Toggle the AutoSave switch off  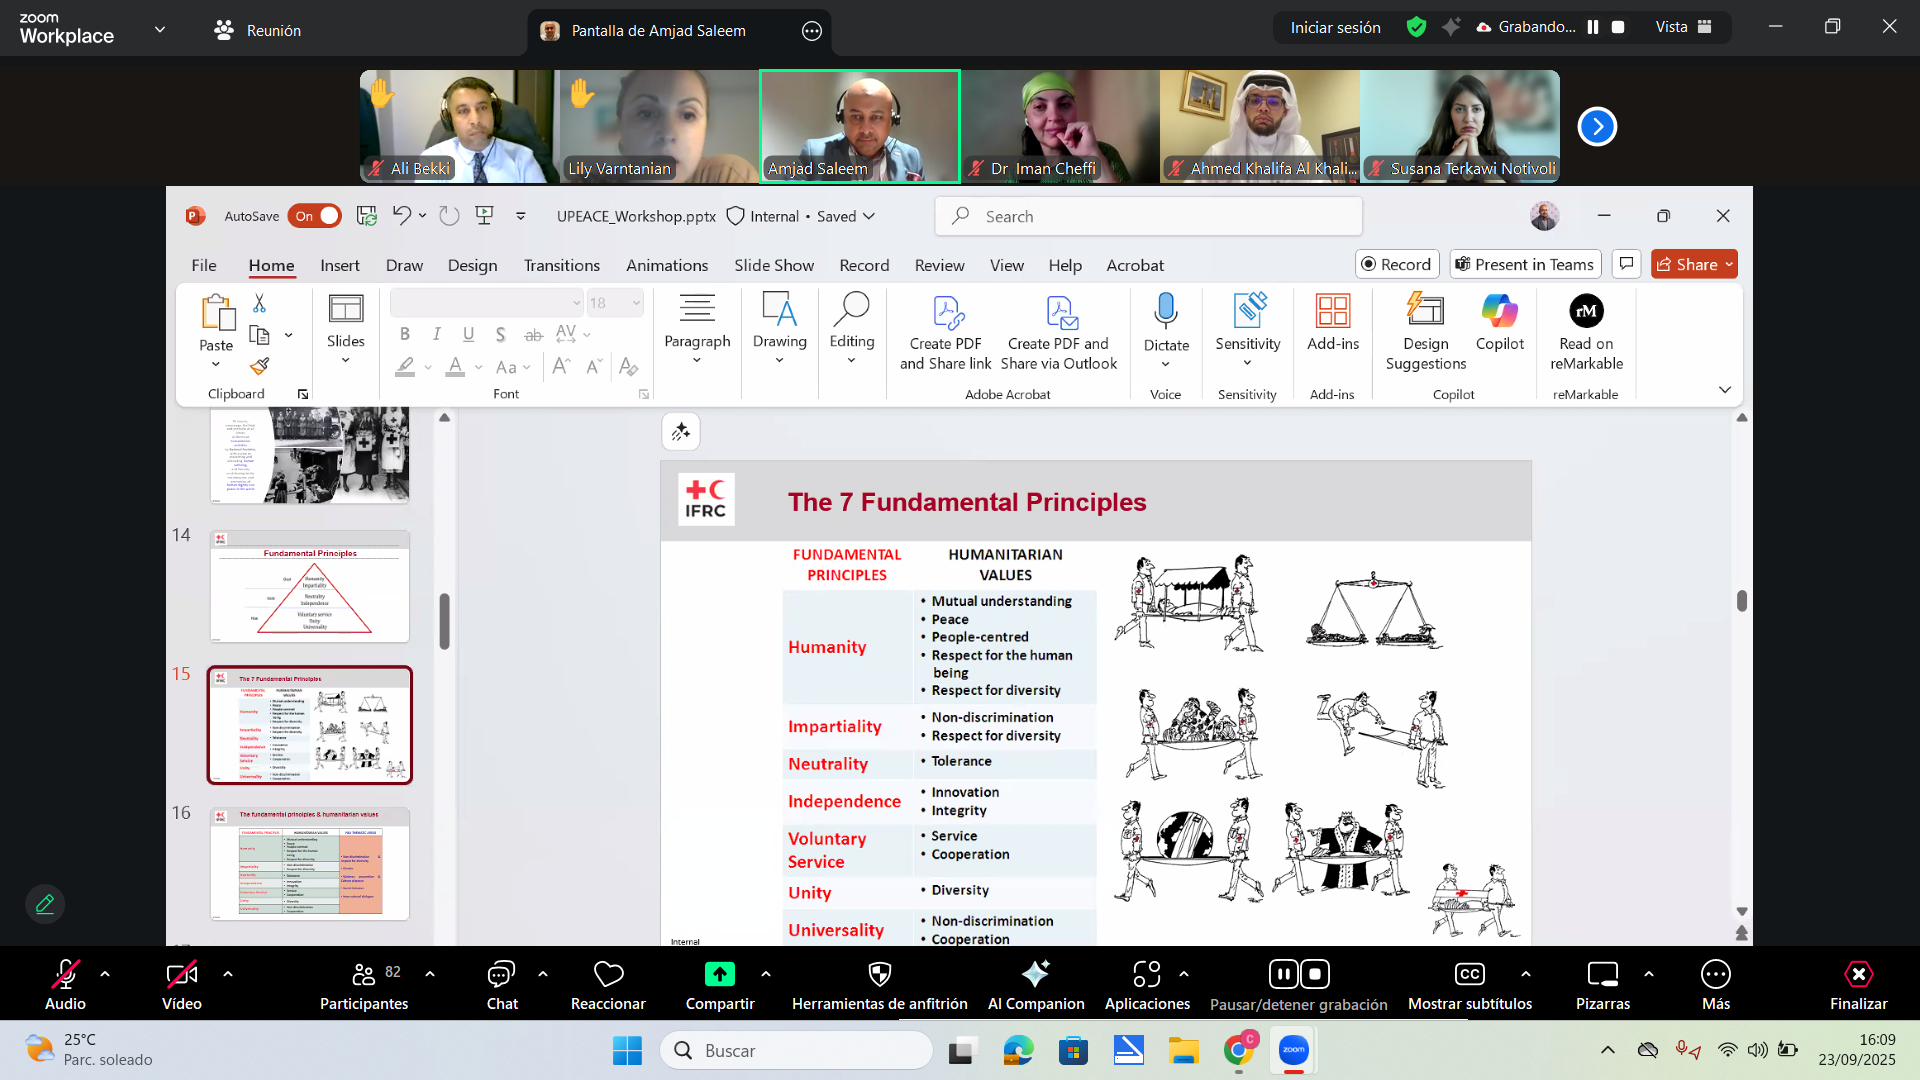coord(314,216)
